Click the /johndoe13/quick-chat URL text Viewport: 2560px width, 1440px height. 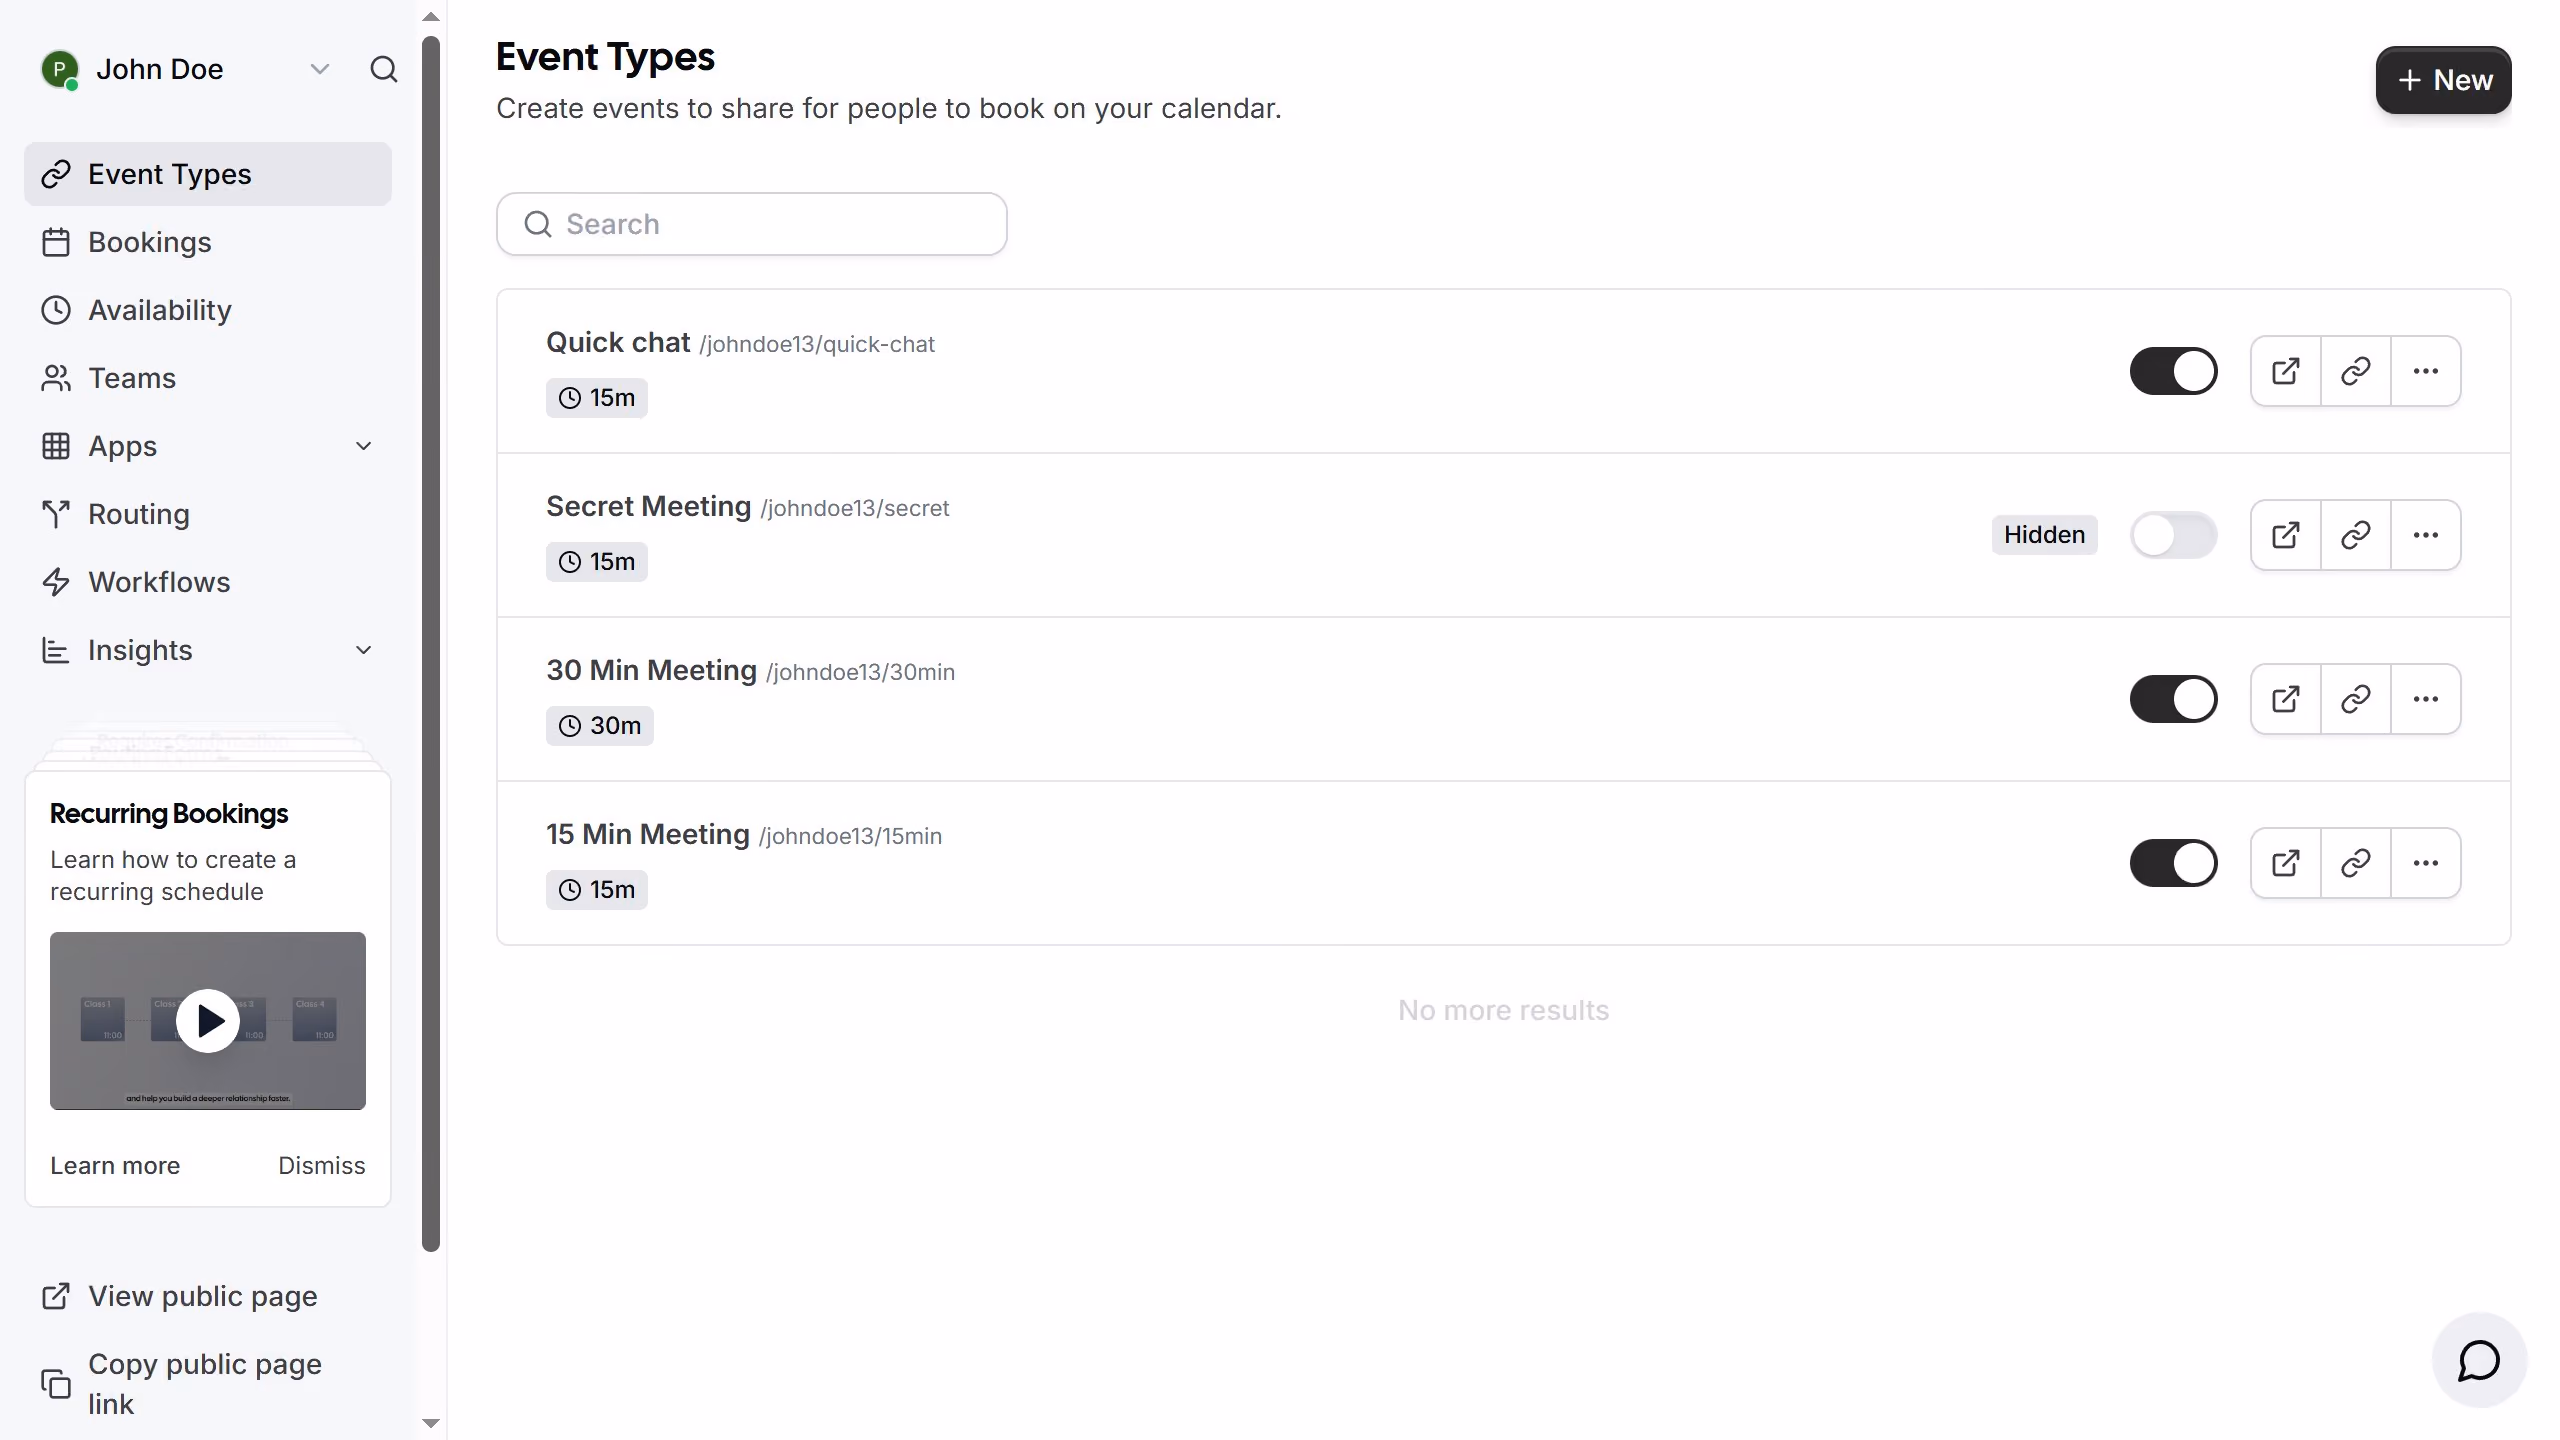click(x=817, y=344)
